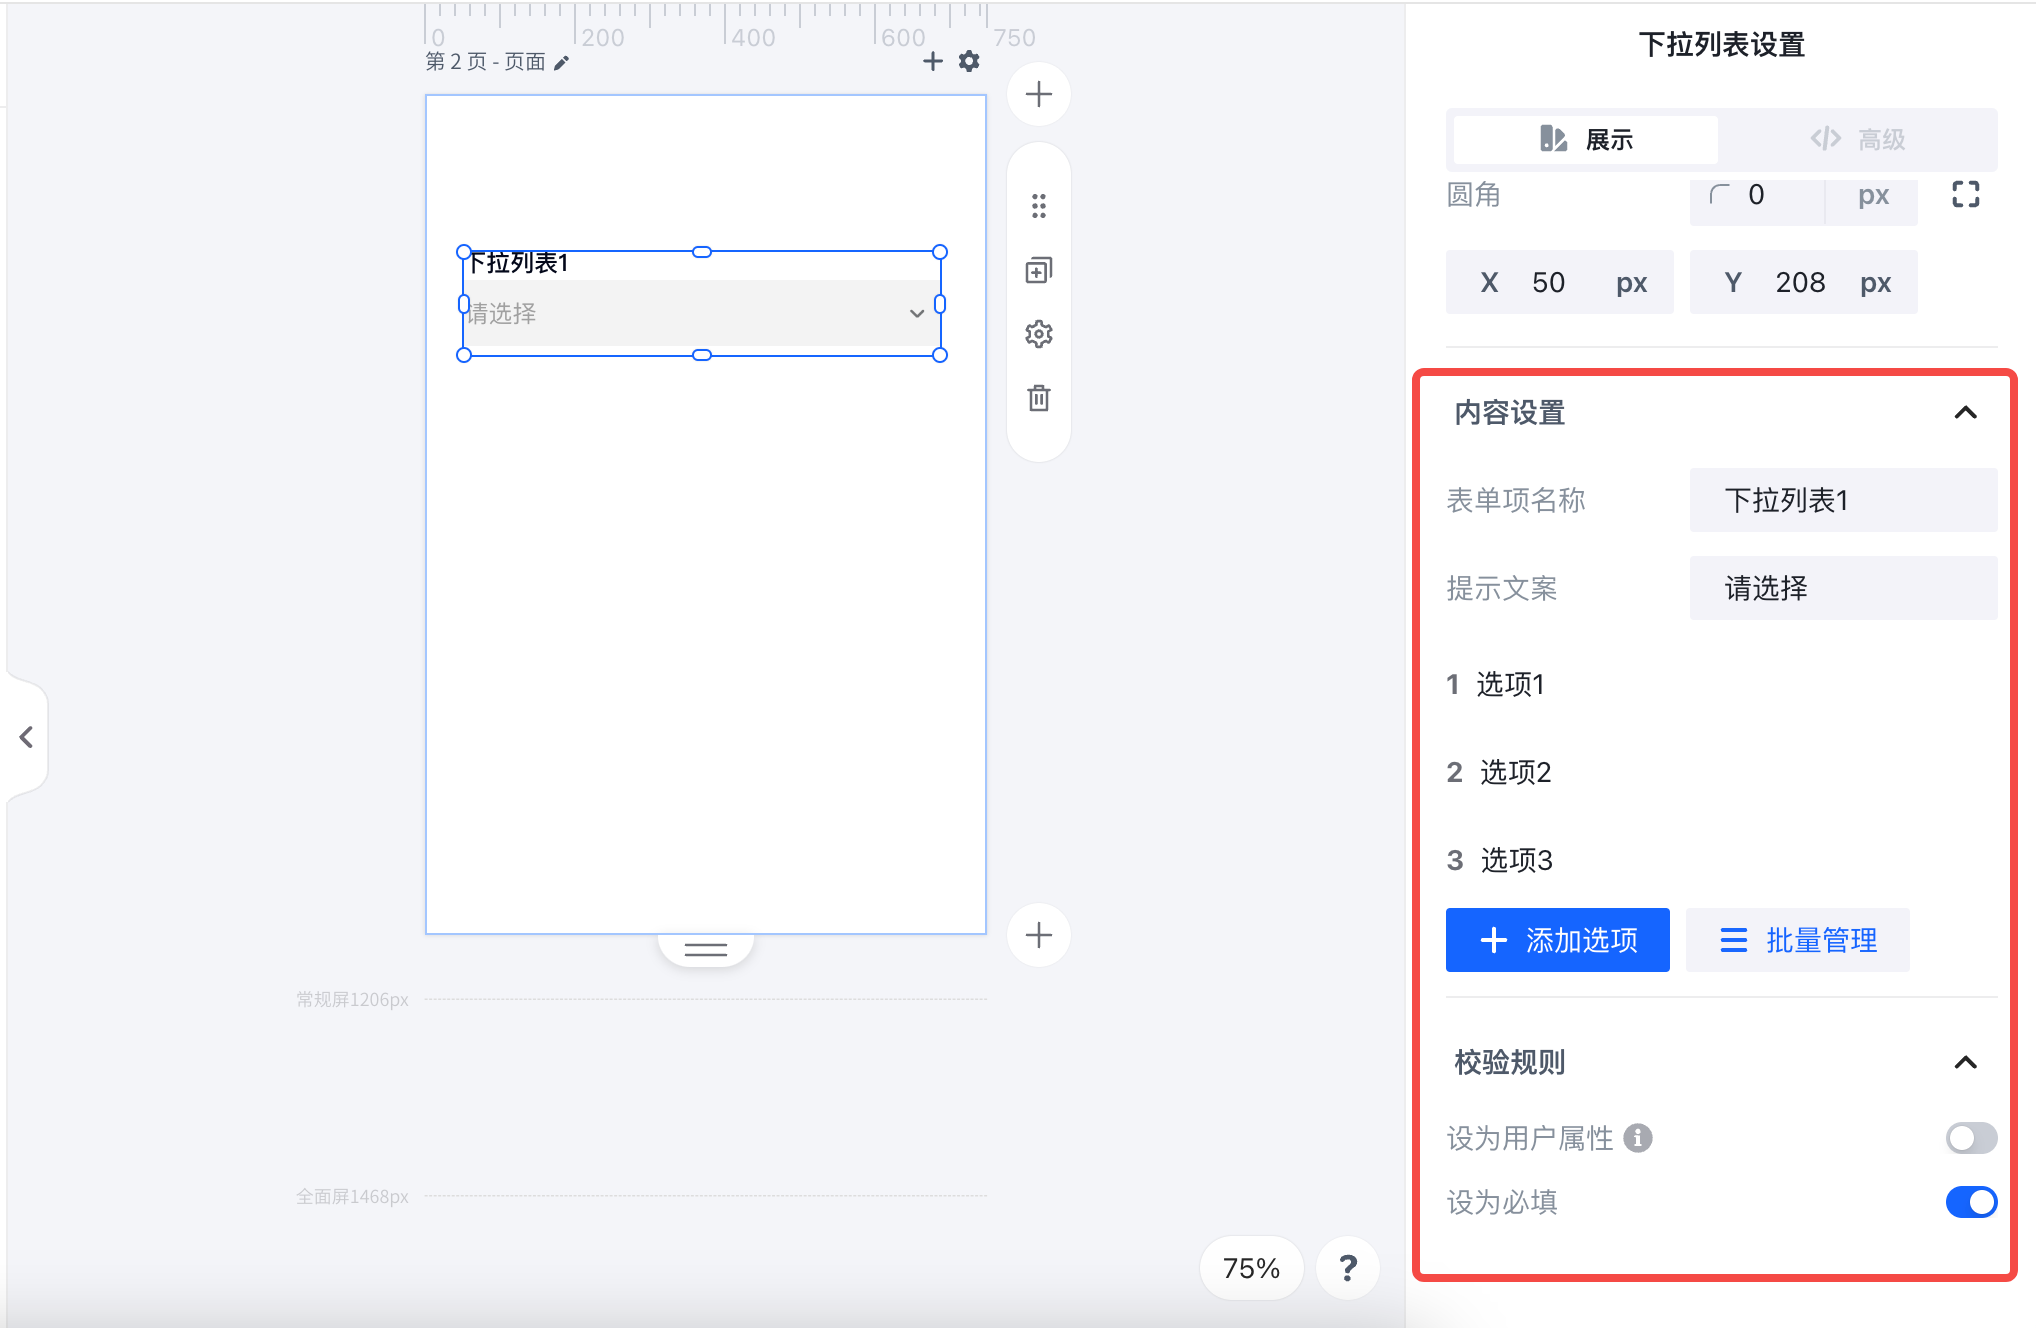Open page settings via the gear icon in the page header

coord(969,61)
